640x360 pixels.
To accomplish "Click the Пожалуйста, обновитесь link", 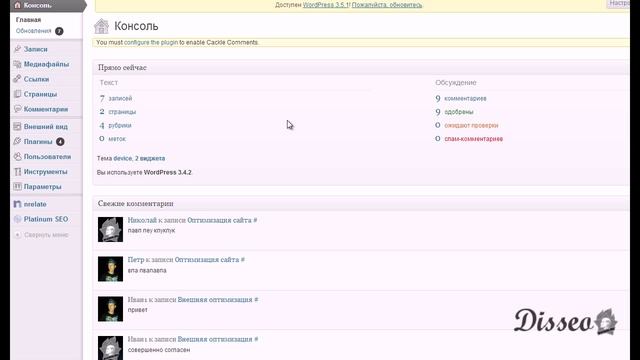I will (x=387, y=5).
